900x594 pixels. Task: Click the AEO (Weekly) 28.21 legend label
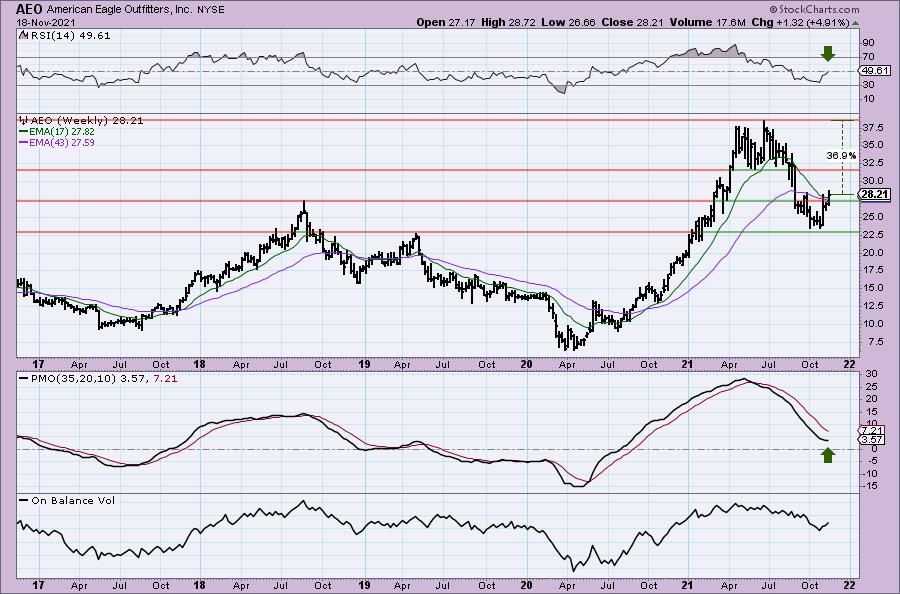pyautogui.click(x=86, y=121)
